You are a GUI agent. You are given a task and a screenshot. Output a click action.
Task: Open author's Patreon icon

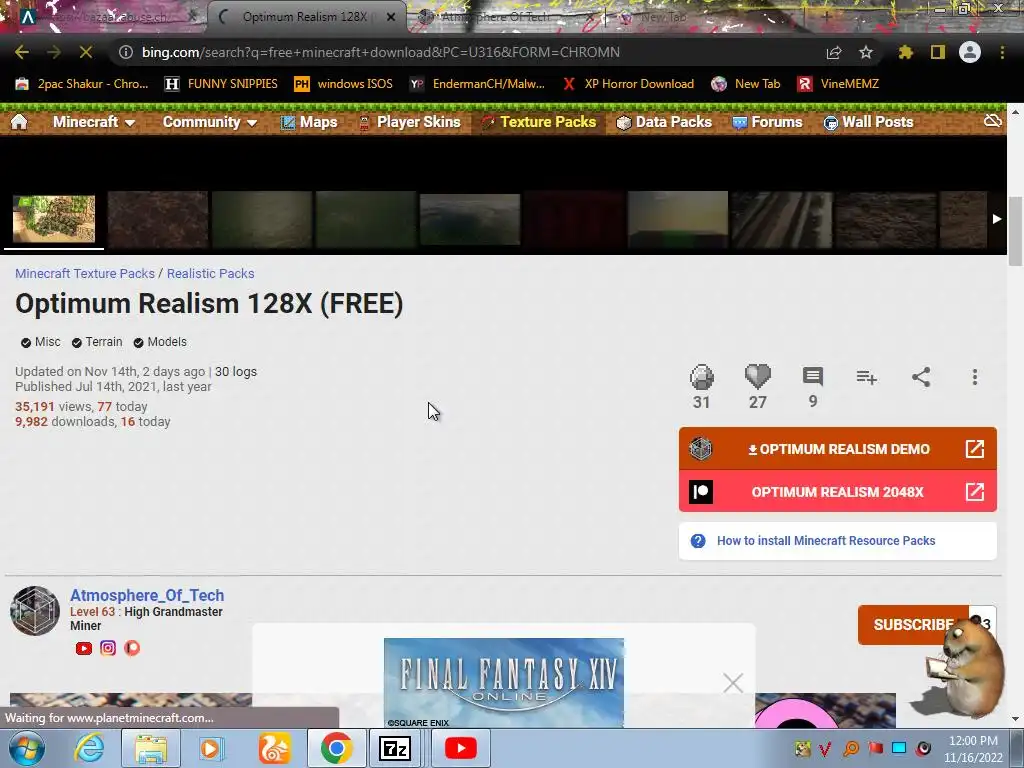tap(132, 648)
